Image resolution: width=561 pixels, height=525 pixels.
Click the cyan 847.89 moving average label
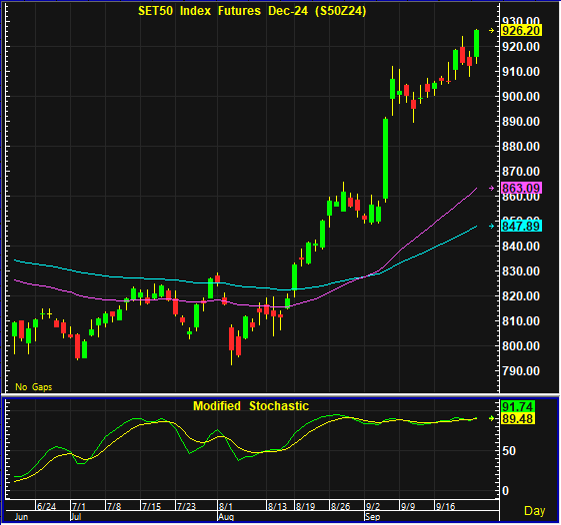[521, 226]
